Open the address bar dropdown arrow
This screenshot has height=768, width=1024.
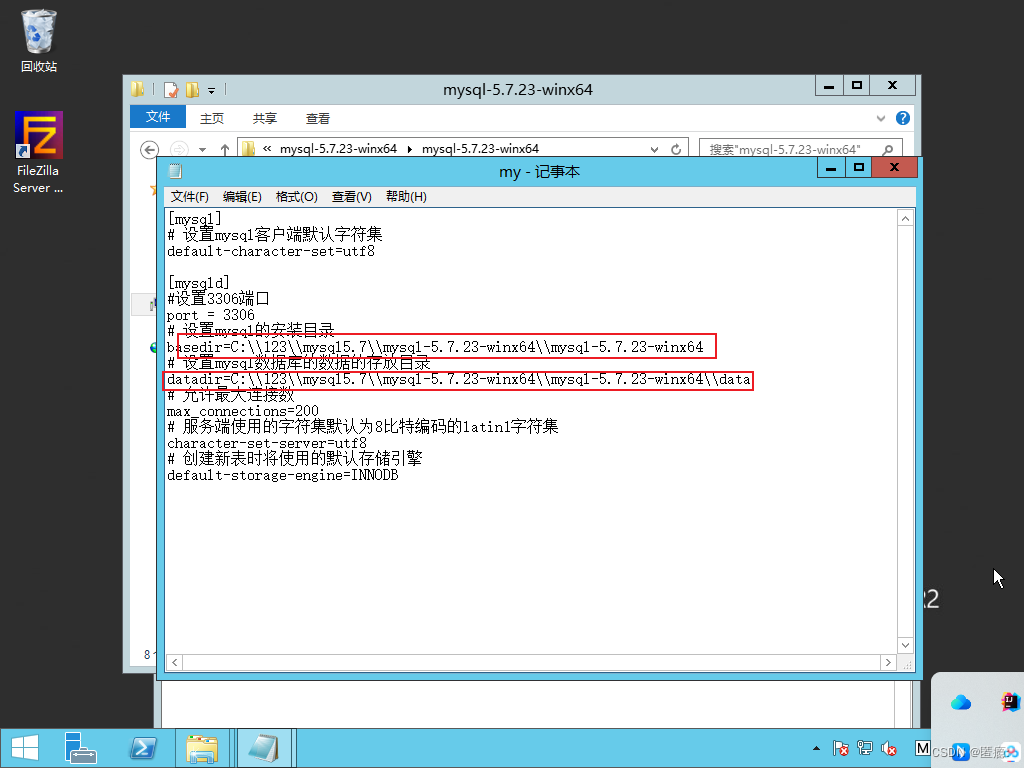click(x=655, y=148)
